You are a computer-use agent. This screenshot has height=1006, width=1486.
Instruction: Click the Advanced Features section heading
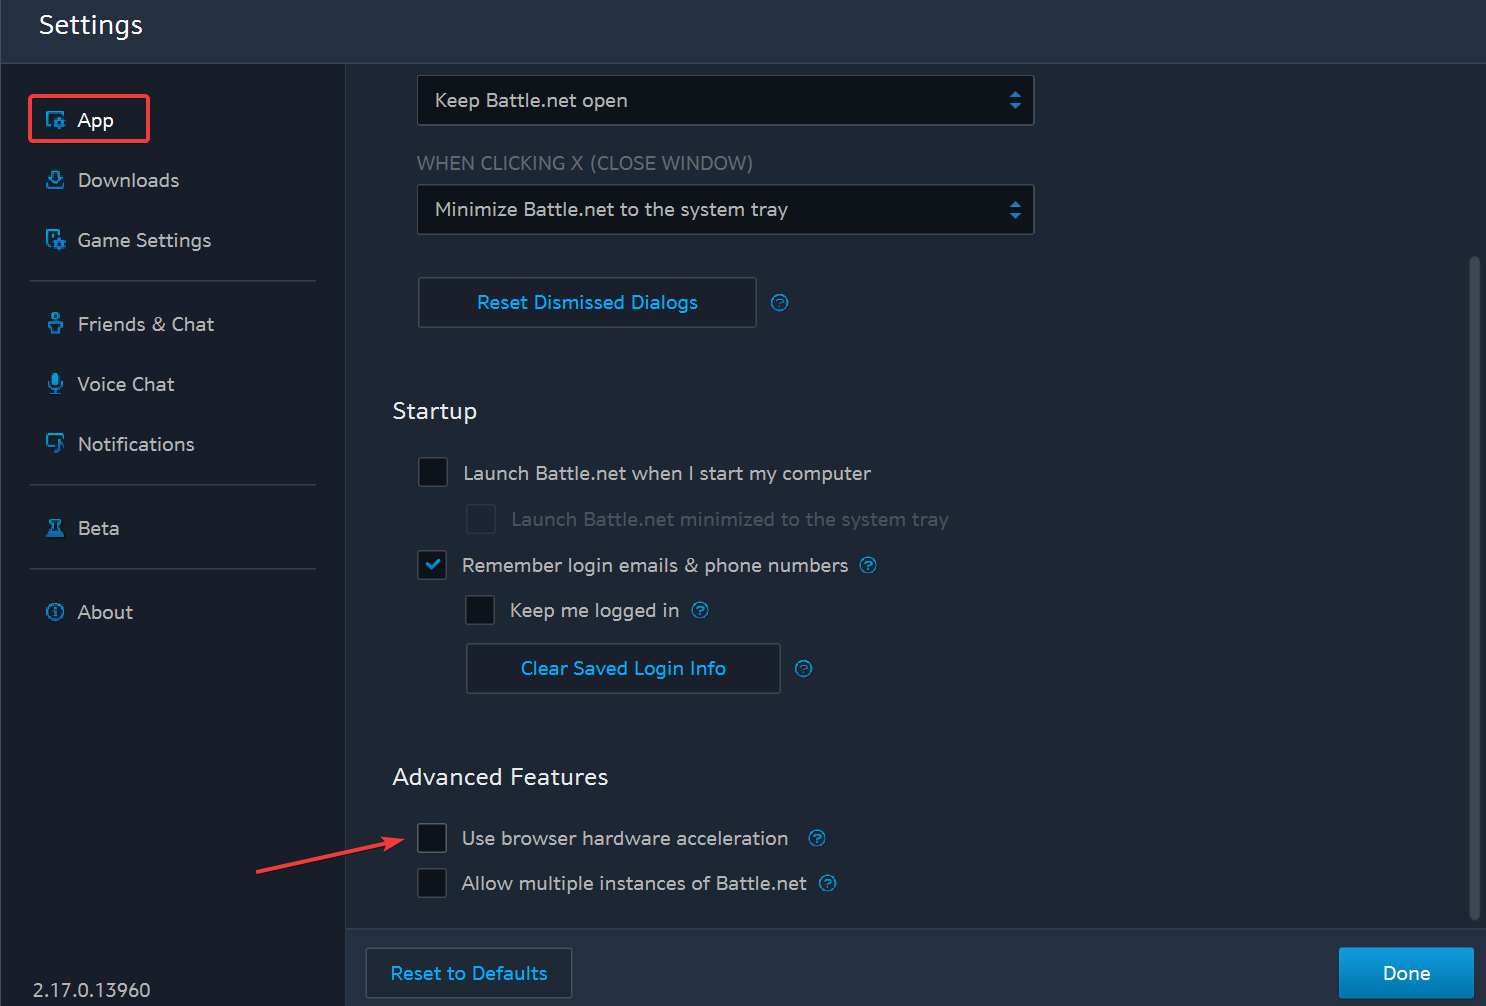[500, 777]
